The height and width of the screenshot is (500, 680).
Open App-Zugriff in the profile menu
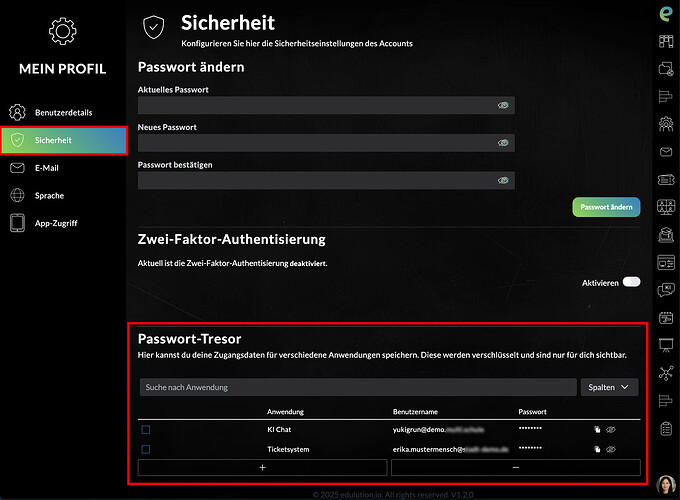tap(63, 223)
